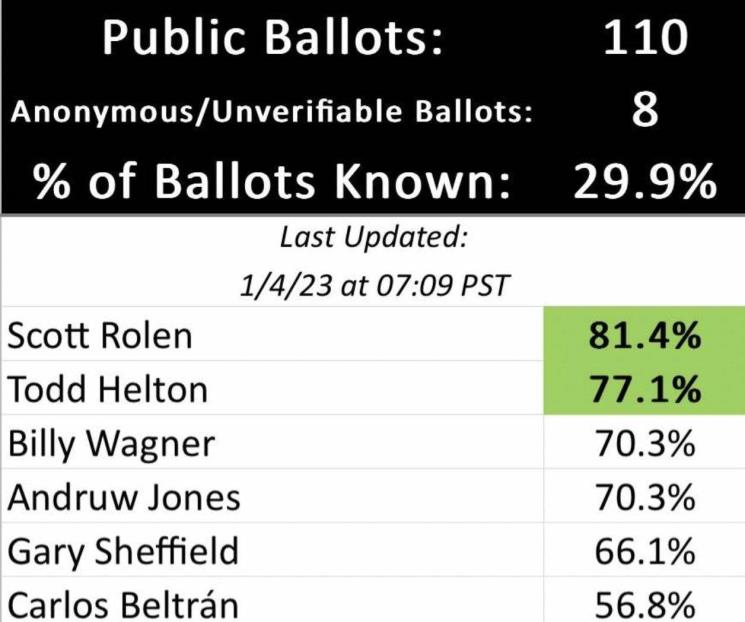Select the Todd Helton name cell
The width and height of the screenshot is (745, 622).
pyautogui.click(x=108, y=389)
